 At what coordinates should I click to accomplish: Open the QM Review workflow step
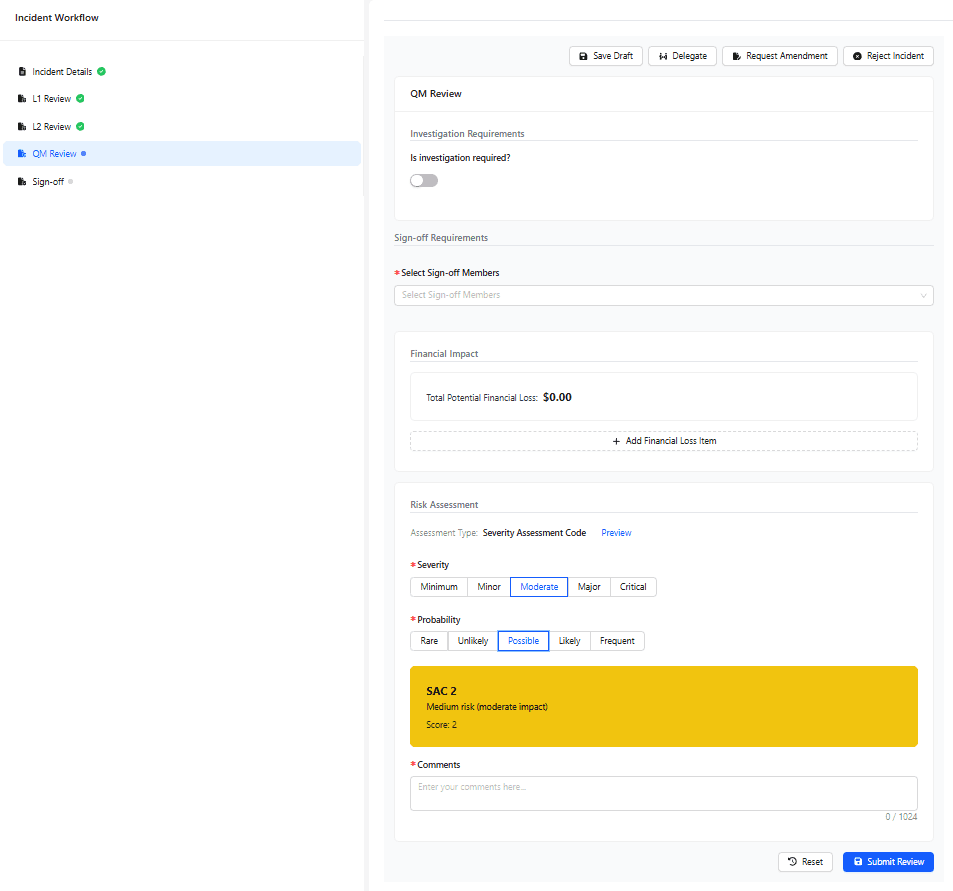(x=54, y=154)
